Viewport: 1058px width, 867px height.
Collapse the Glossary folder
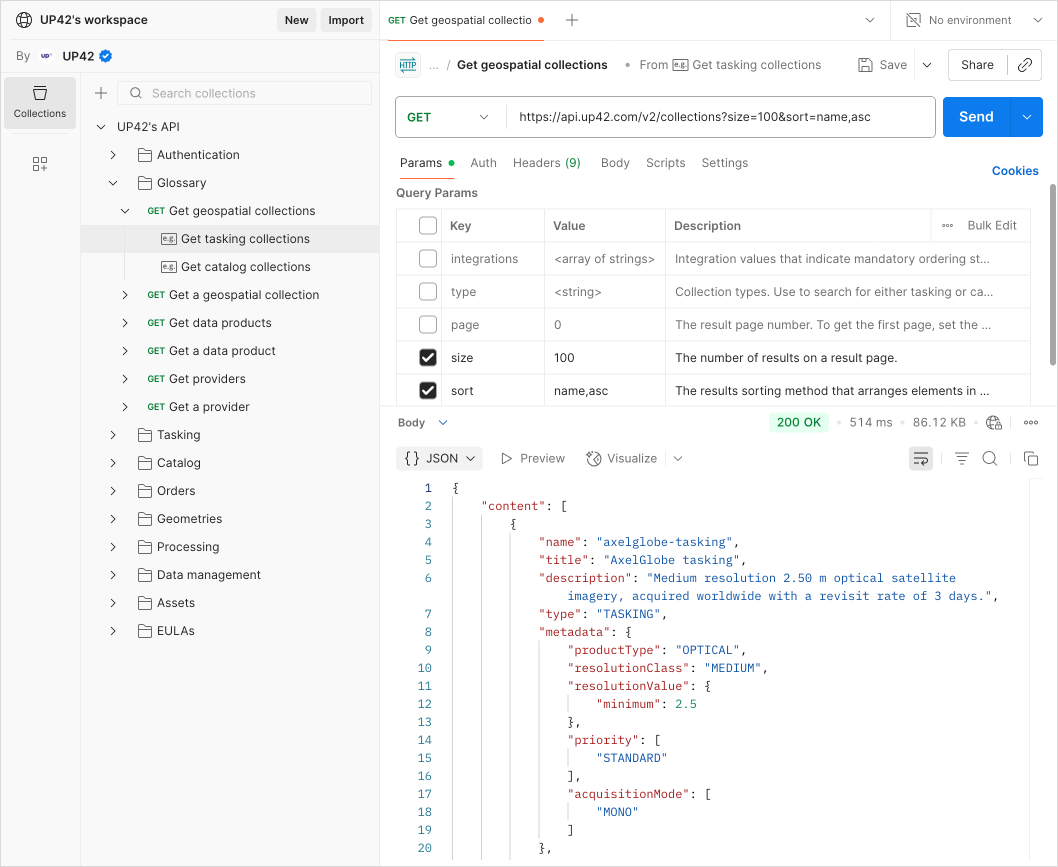tap(113, 183)
